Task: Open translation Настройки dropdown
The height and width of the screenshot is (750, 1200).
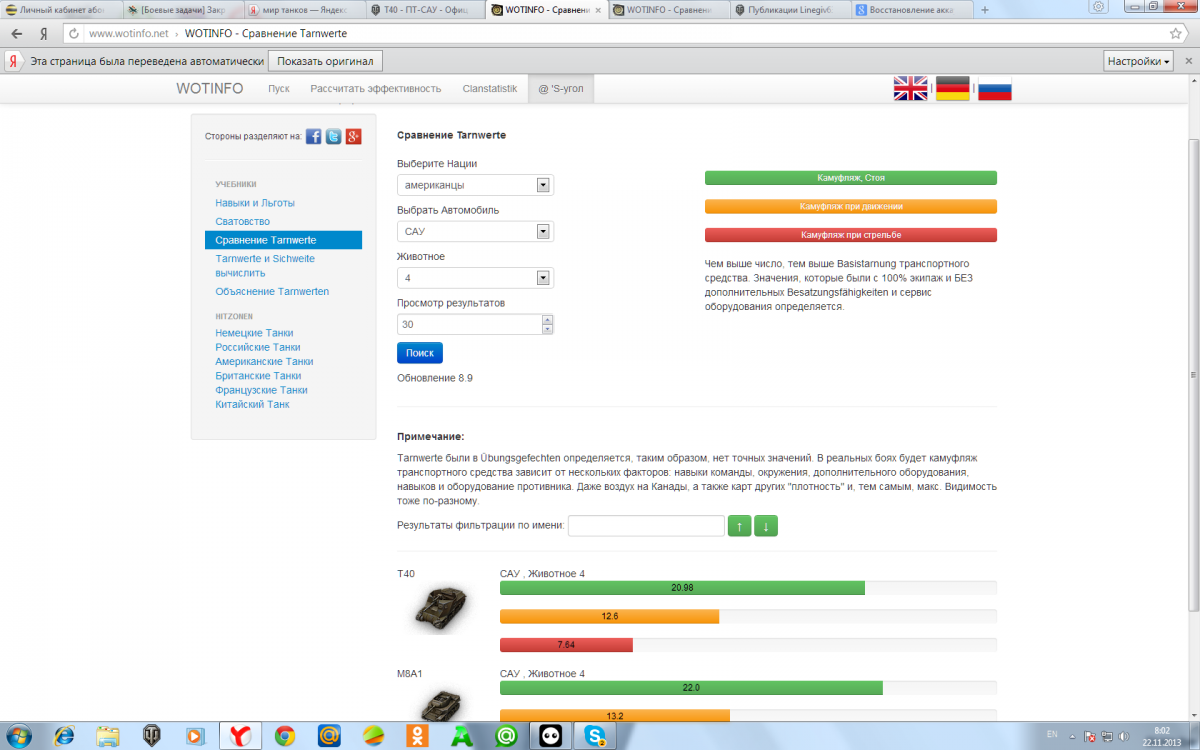Action: pos(1138,61)
